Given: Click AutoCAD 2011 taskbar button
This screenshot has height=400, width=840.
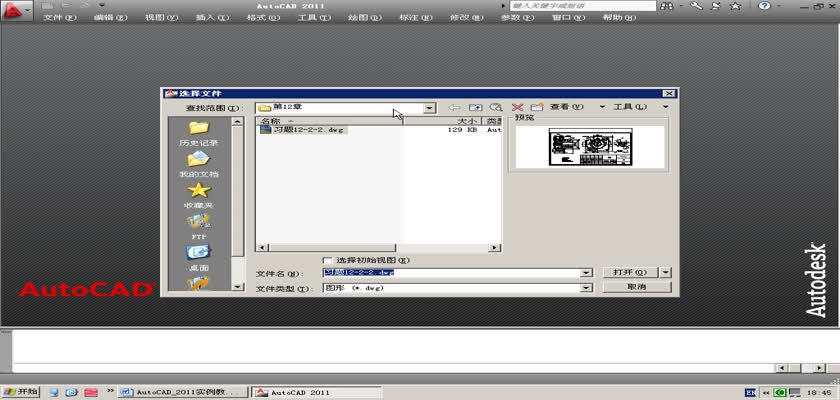Looking at the screenshot, I should [316, 393].
